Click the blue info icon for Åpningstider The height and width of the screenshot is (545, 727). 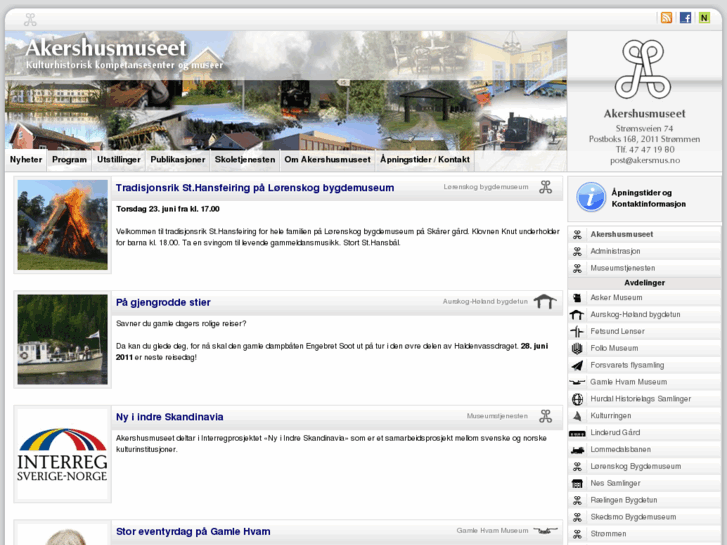click(x=591, y=197)
